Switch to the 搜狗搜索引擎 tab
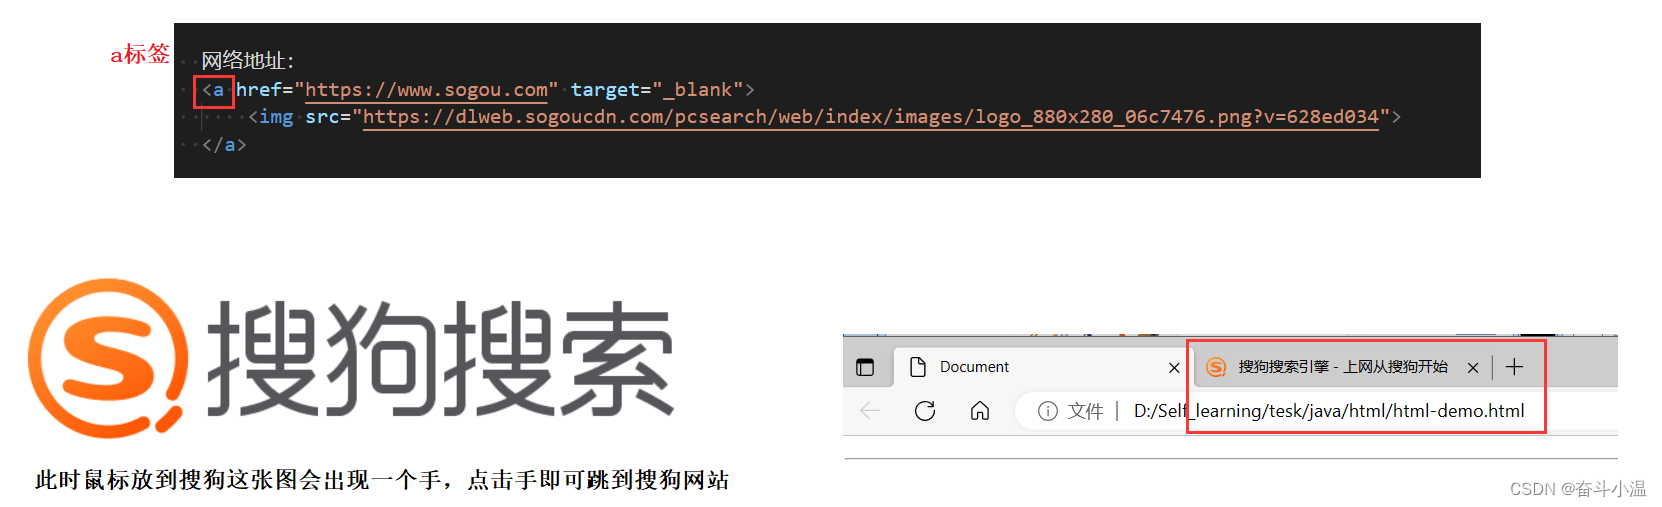Viewport: 1662px width, 507px height. point(1342,367)
